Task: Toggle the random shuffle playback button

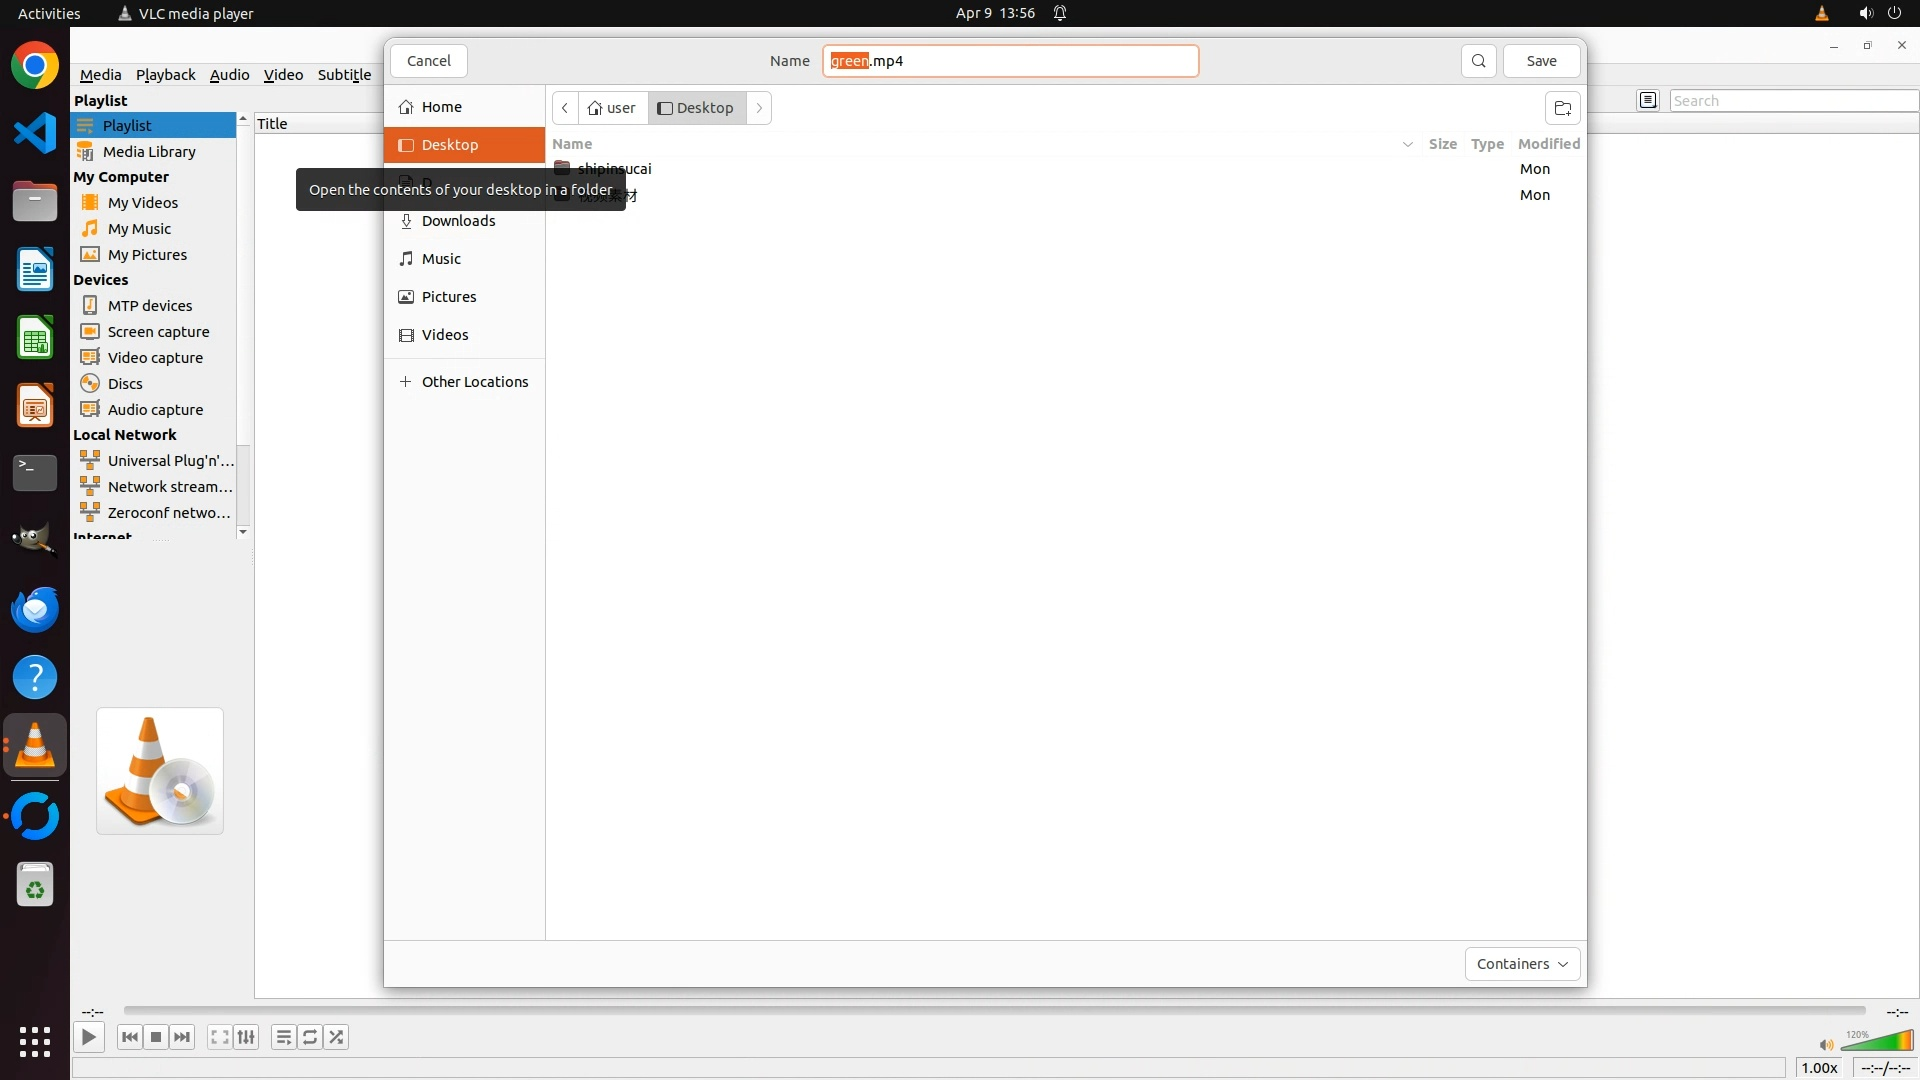Action: coord(337,1037)
